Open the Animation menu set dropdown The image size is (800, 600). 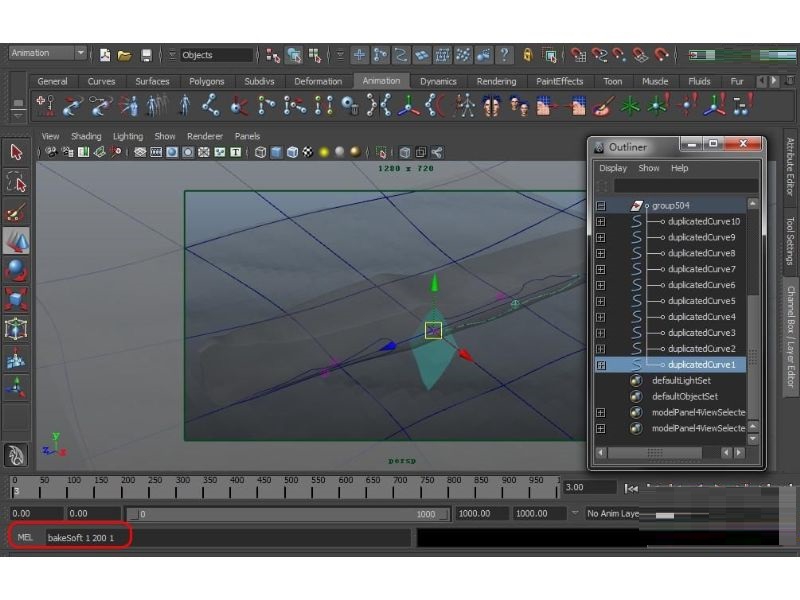click(x=47, y=53)
